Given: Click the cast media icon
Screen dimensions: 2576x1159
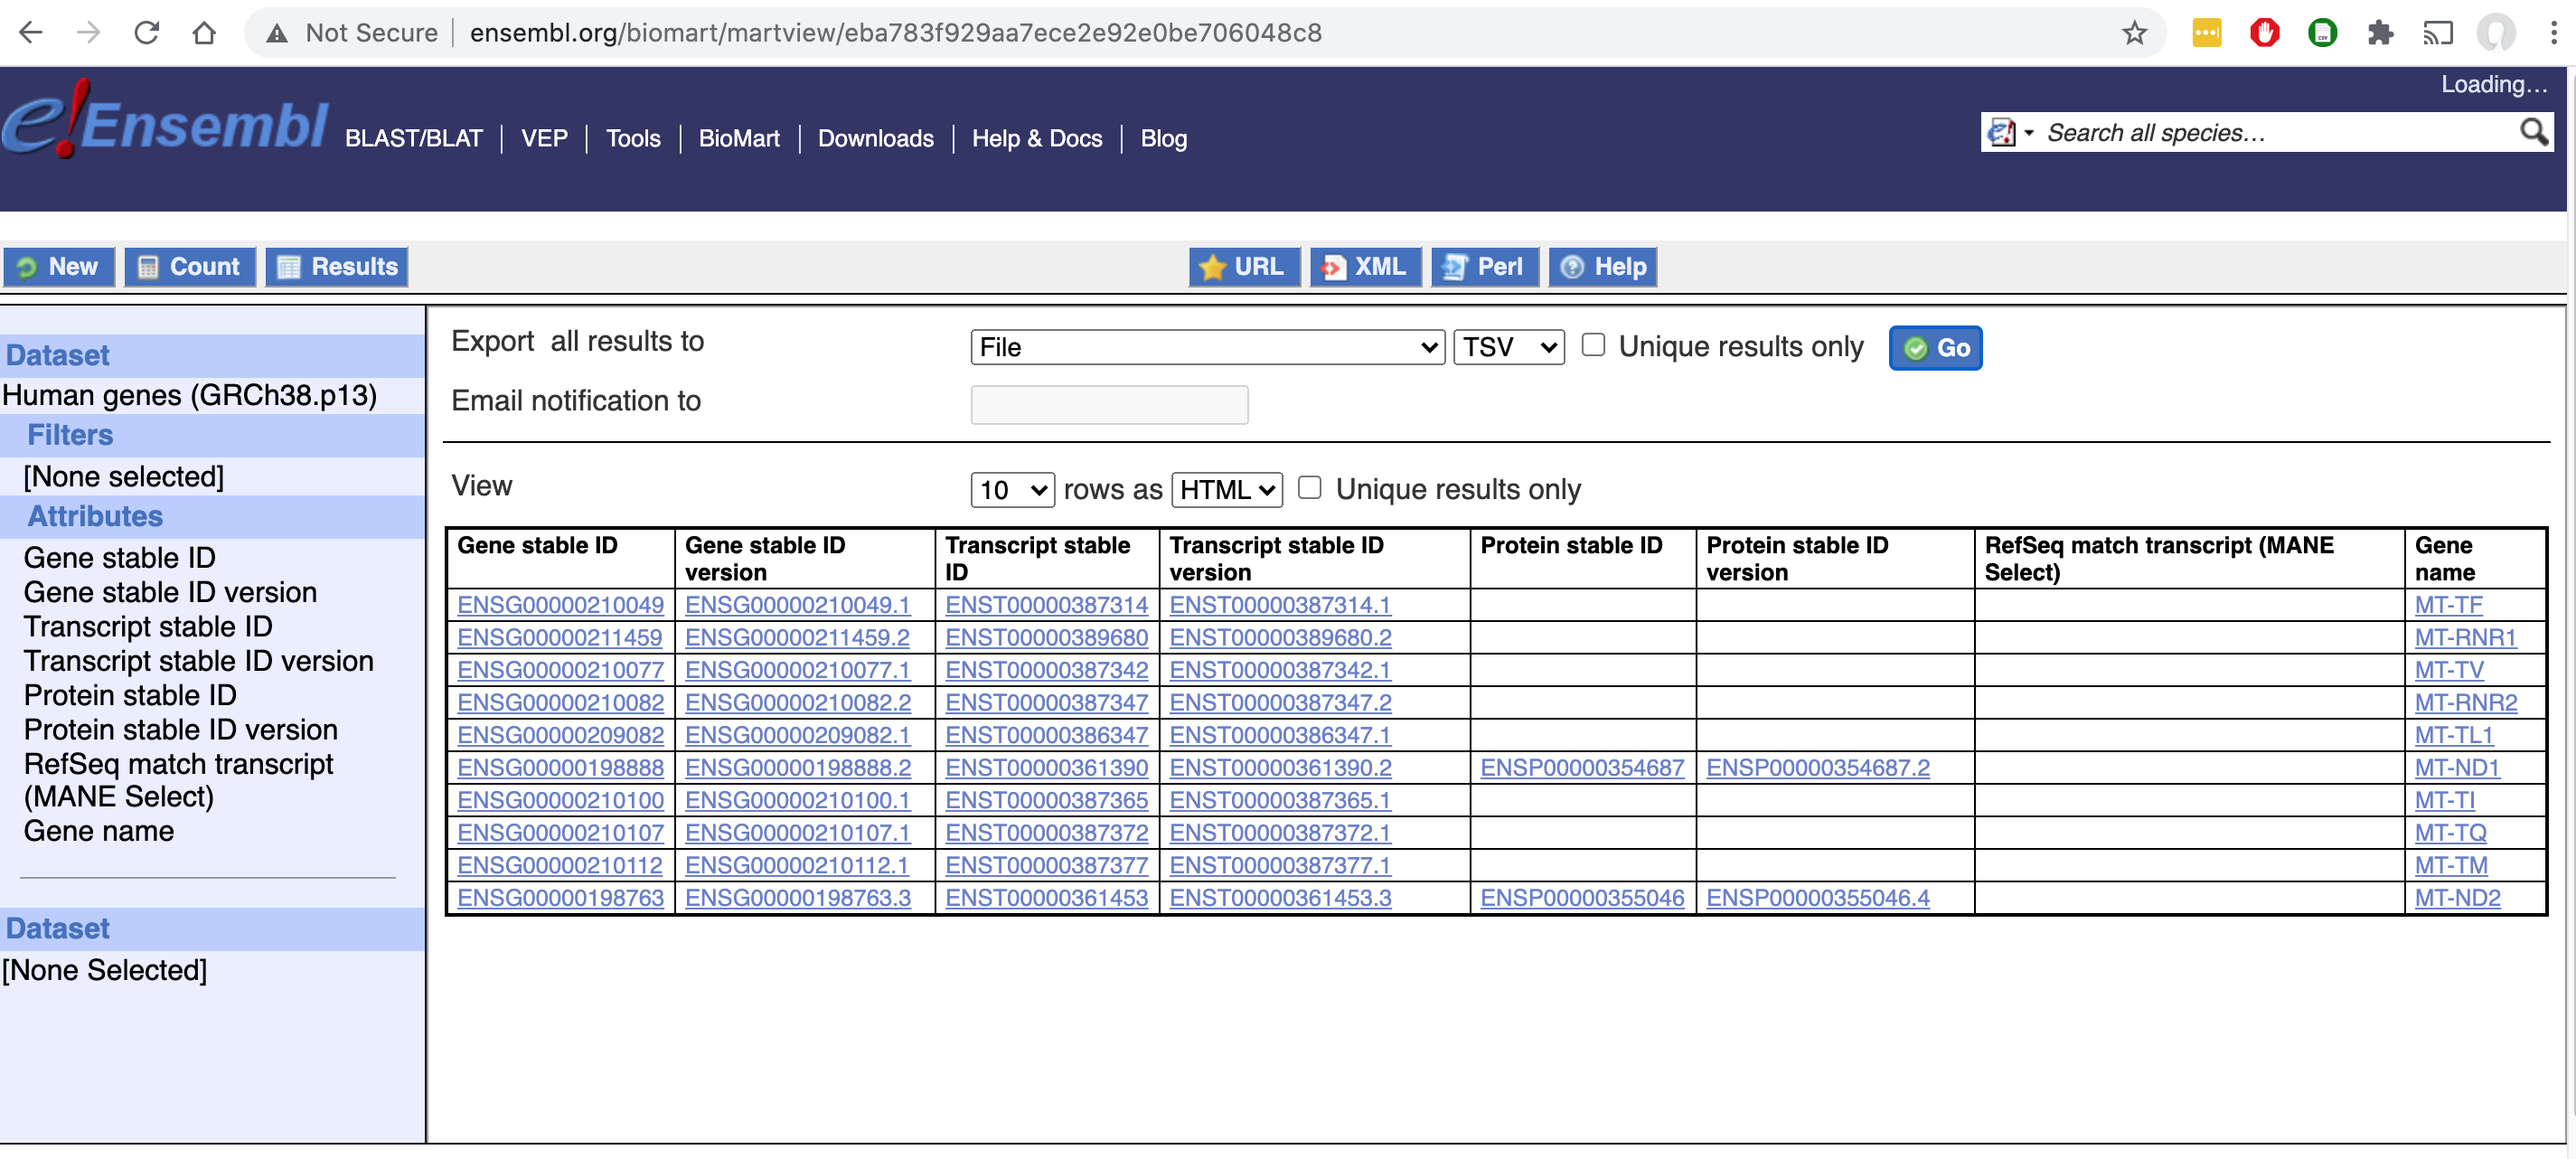Looking at the screenshot, I should click(2438, 33).
